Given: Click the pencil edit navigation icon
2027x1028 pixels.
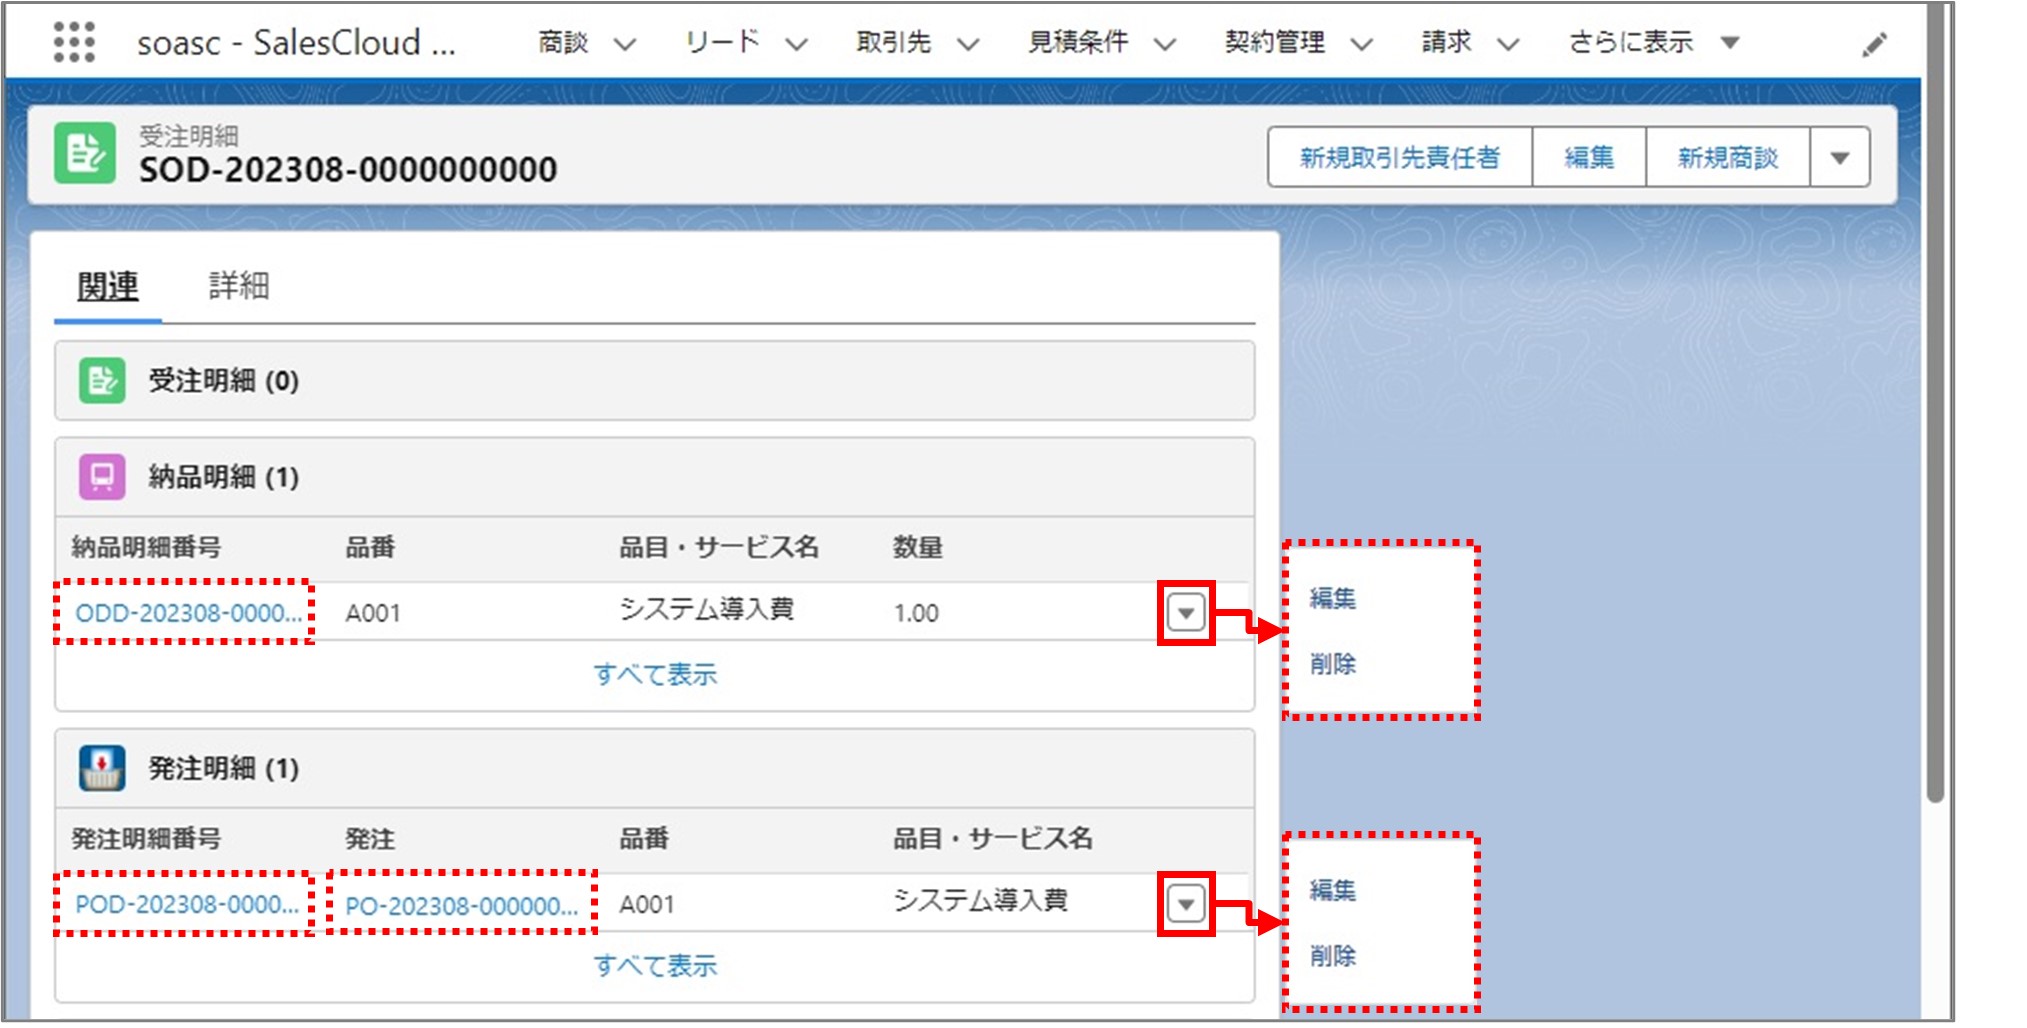Looking at the screenshot, I should 1874,44.
